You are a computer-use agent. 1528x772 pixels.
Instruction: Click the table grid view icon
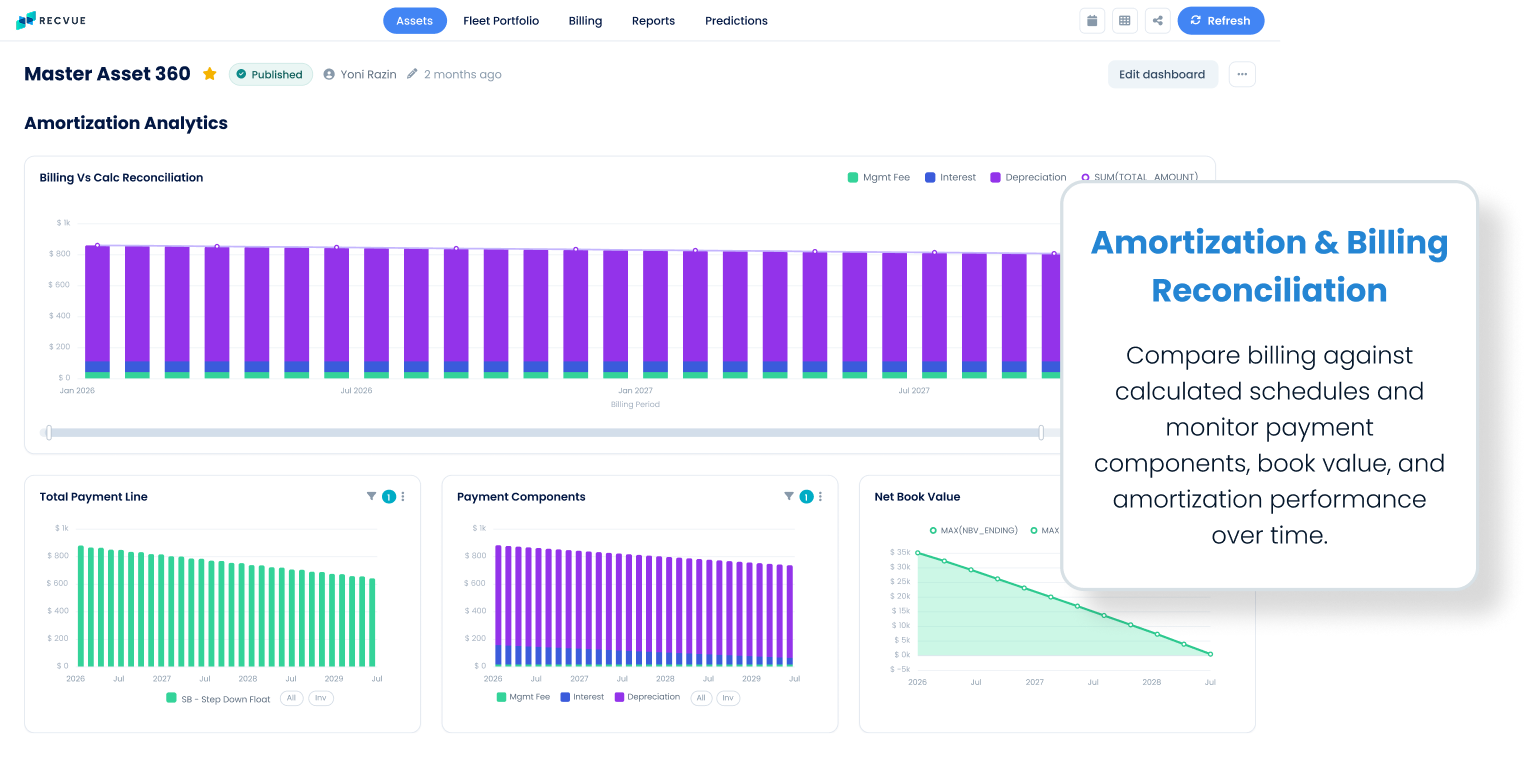coord(1125,20)
